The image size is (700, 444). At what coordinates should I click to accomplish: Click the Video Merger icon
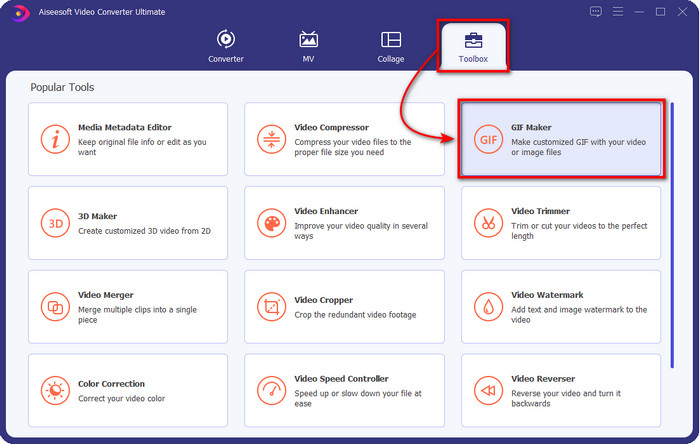pyautogui.click(x=56, y=306)
